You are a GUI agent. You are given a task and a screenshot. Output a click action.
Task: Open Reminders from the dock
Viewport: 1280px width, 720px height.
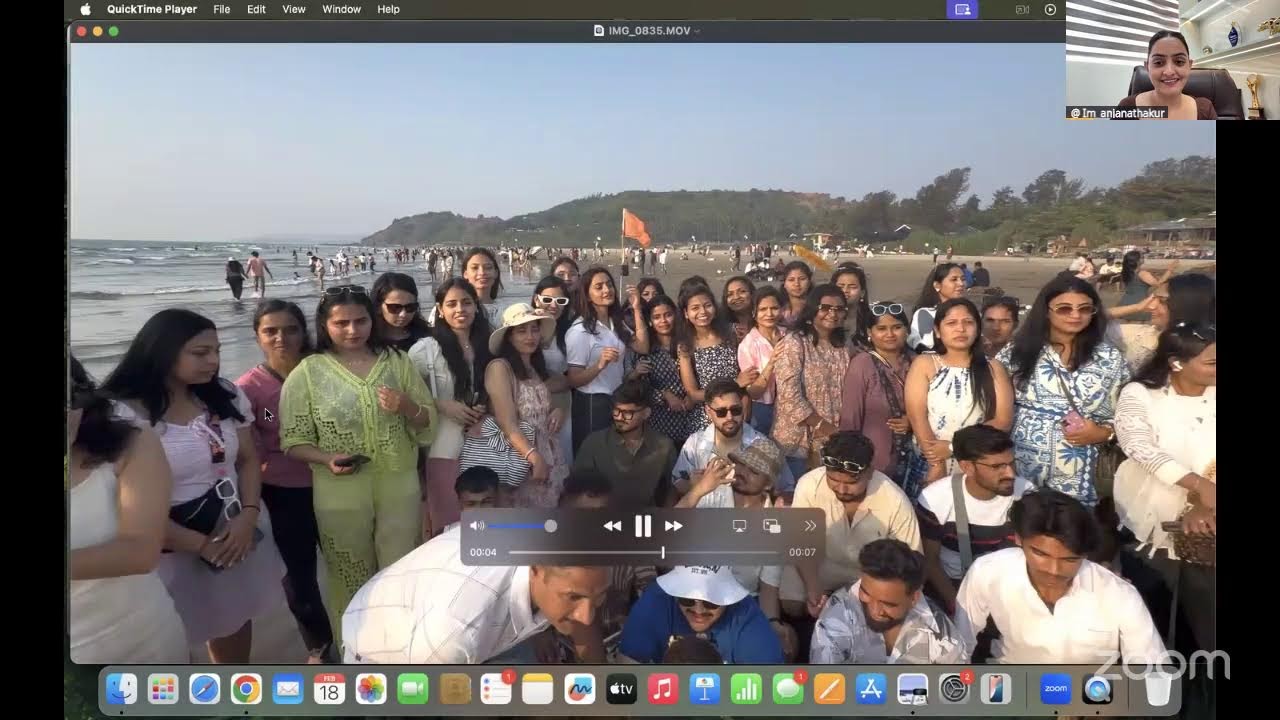point(496,688)
